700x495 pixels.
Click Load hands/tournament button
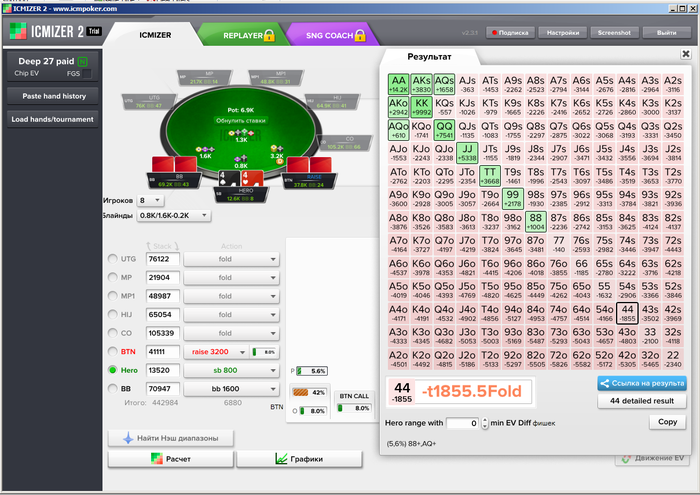53,119
